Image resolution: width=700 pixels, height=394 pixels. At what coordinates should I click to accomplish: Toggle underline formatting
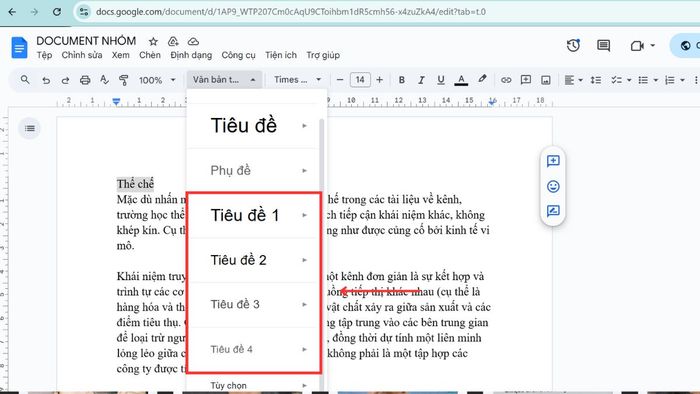point(441,80)
